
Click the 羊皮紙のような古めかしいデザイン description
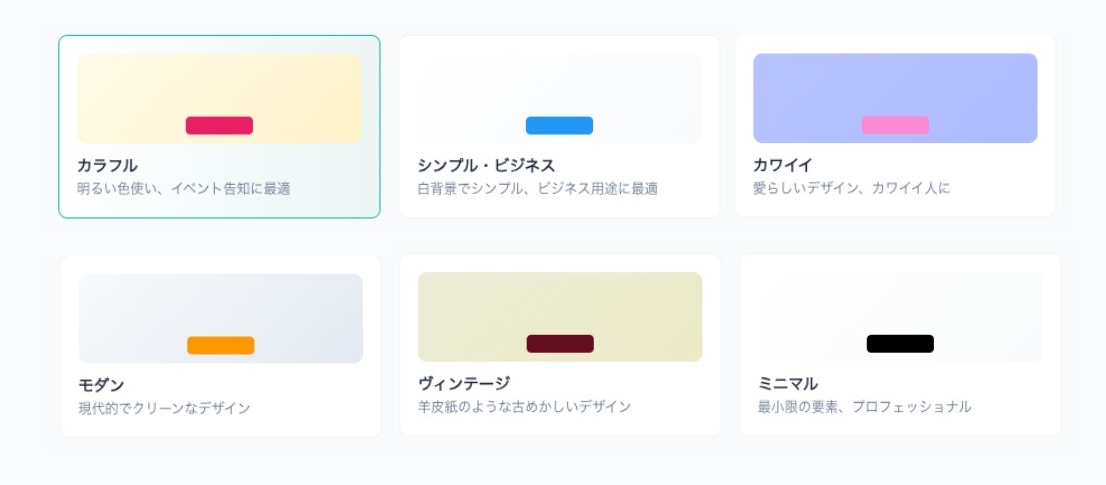(524, 407)
